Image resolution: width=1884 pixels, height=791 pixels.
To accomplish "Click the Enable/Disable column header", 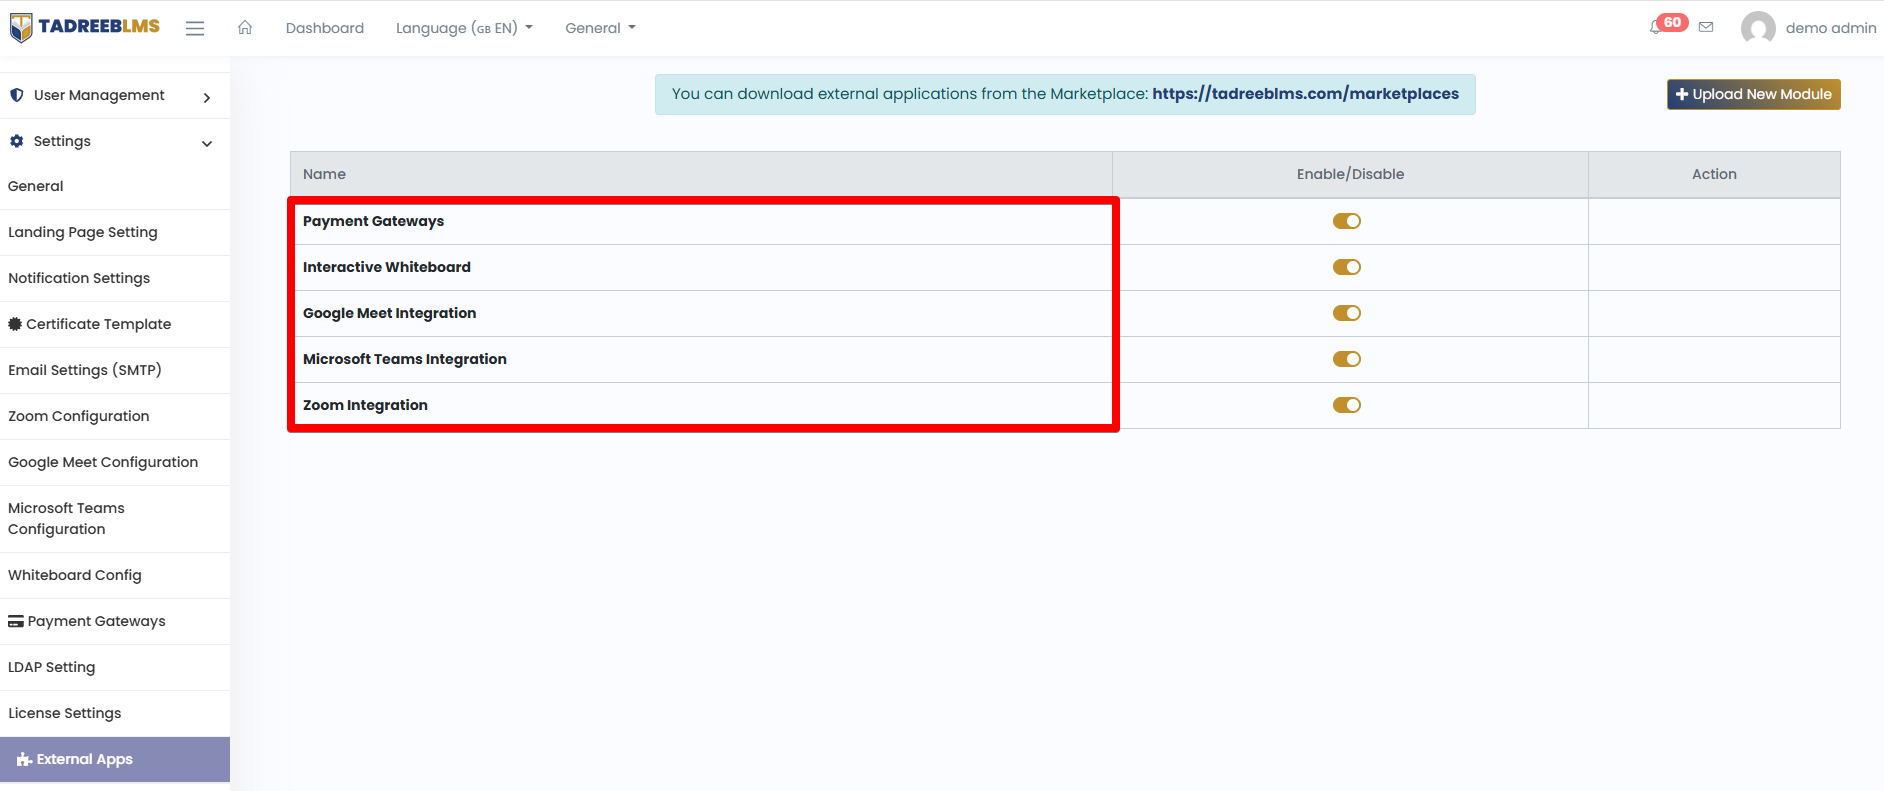I will [x=1350, y=174].
